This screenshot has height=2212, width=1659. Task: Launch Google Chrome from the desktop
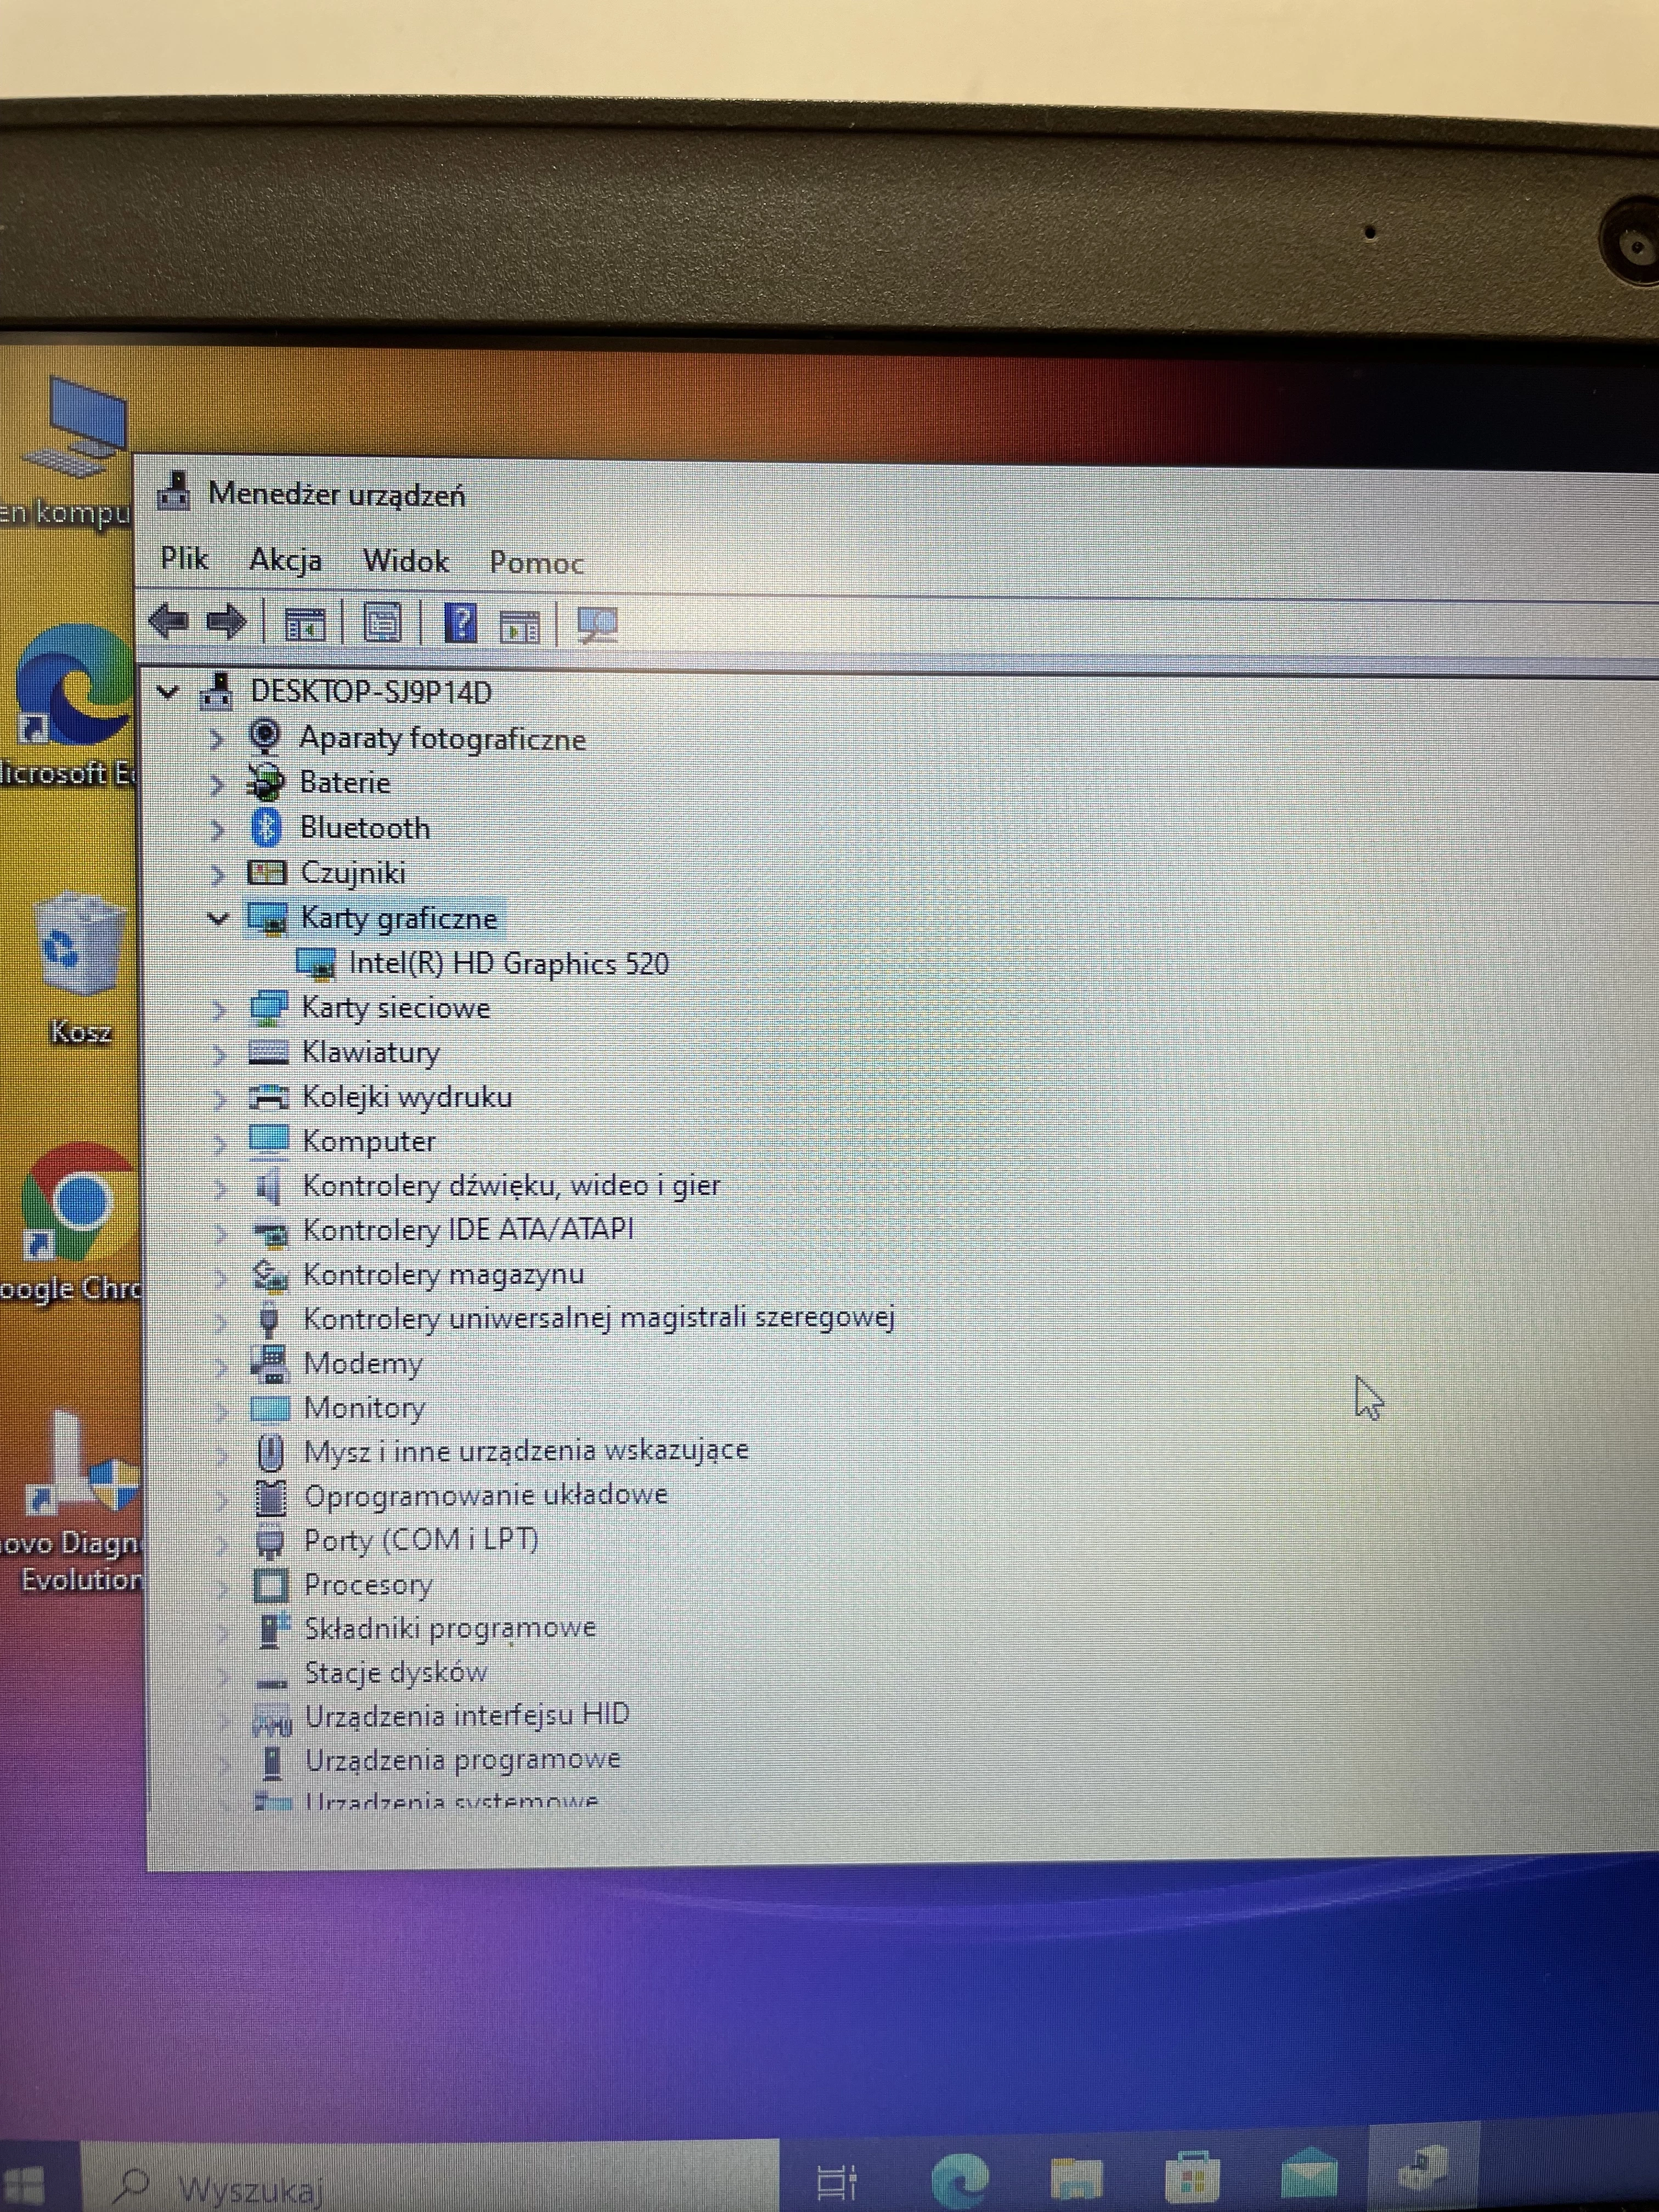tap(70, 1215)
